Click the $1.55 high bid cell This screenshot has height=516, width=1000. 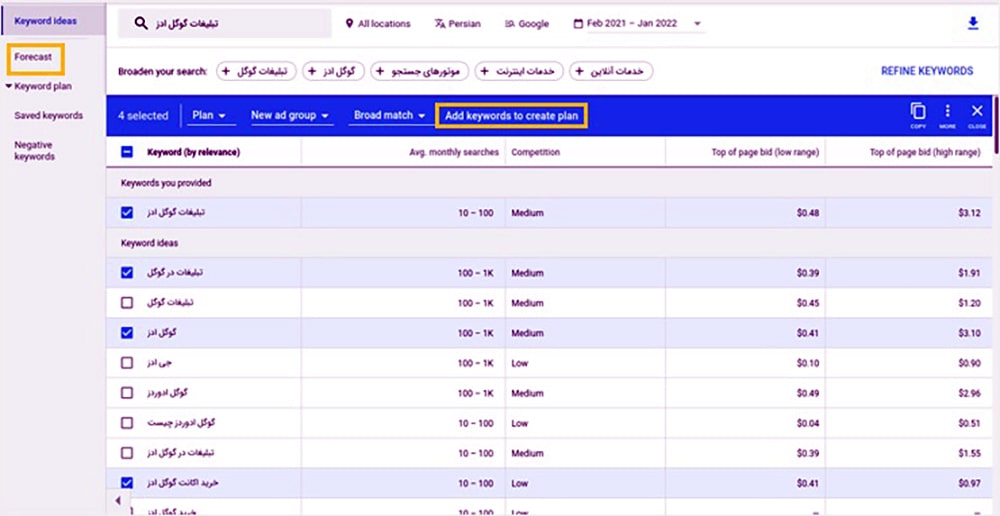(x=969, y=453)
